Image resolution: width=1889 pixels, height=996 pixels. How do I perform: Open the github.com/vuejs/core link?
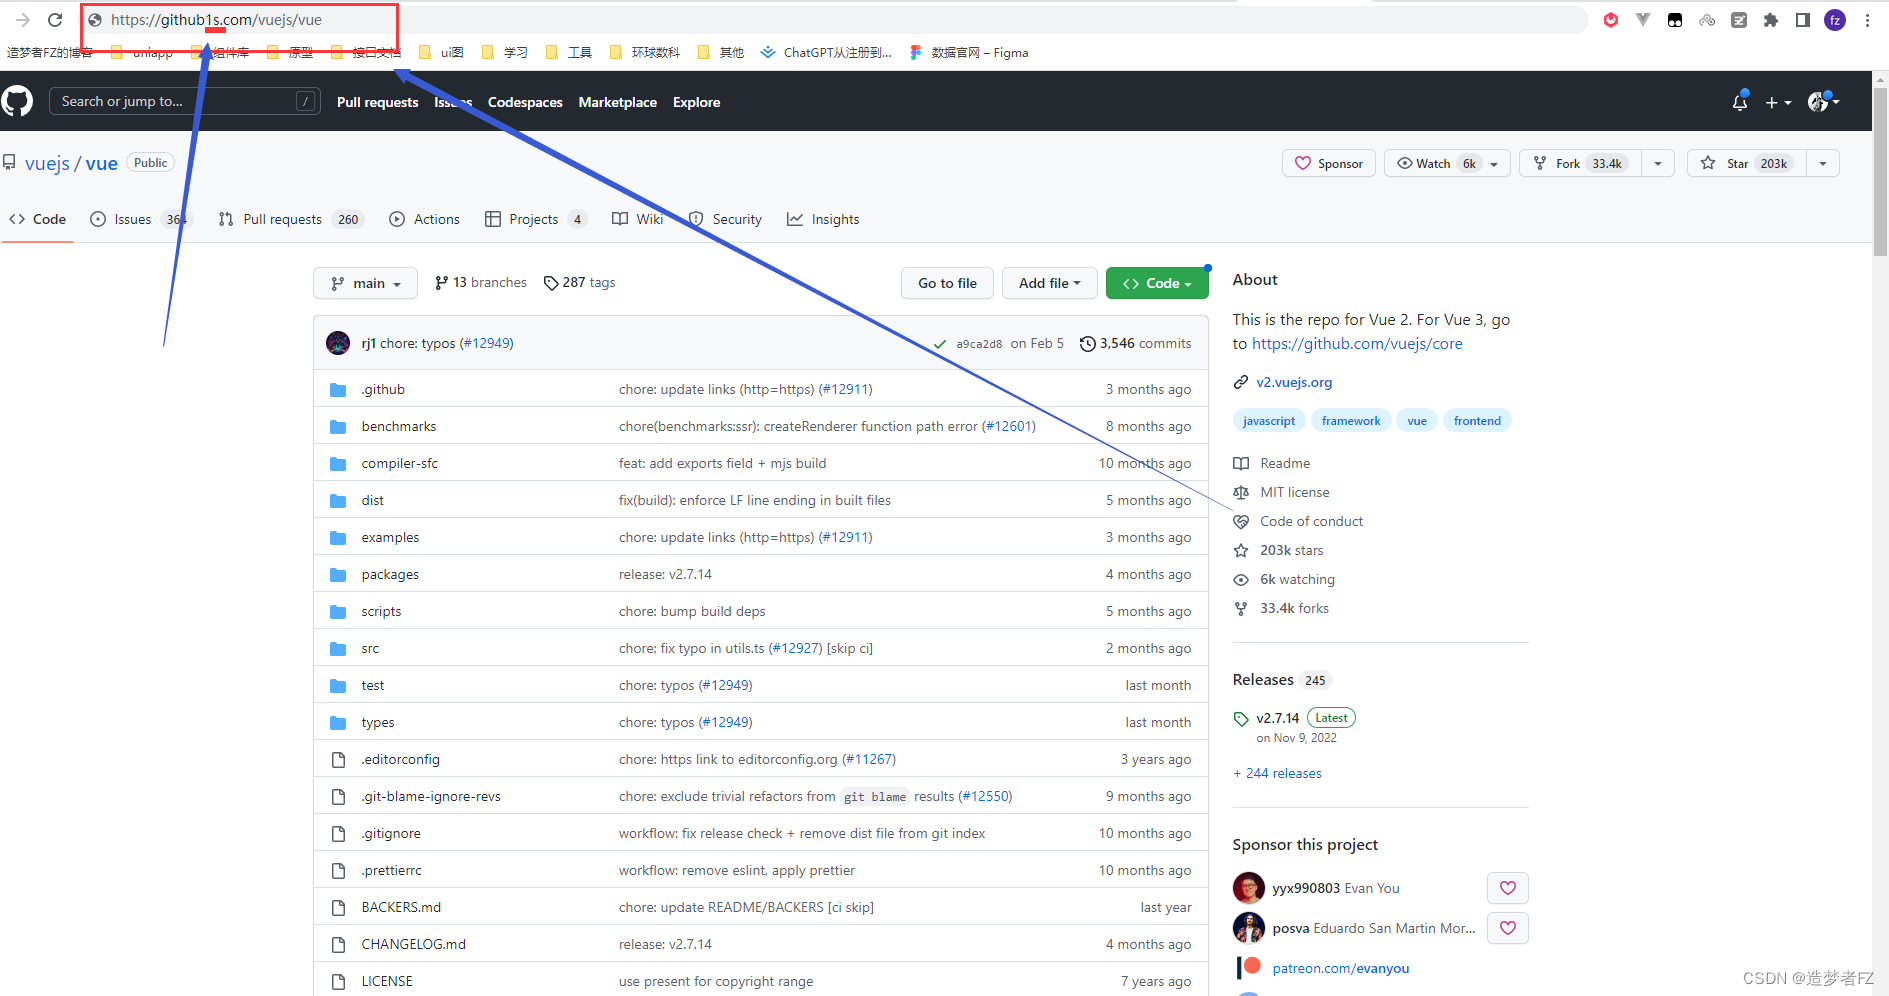(x=1357, y=344)
